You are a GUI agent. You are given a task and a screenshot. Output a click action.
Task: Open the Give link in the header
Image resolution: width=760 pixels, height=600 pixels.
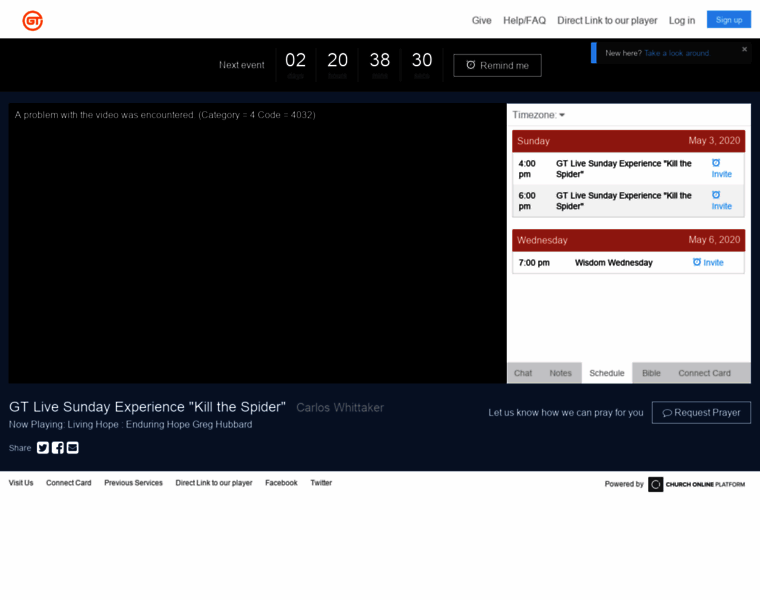(481, 20)
